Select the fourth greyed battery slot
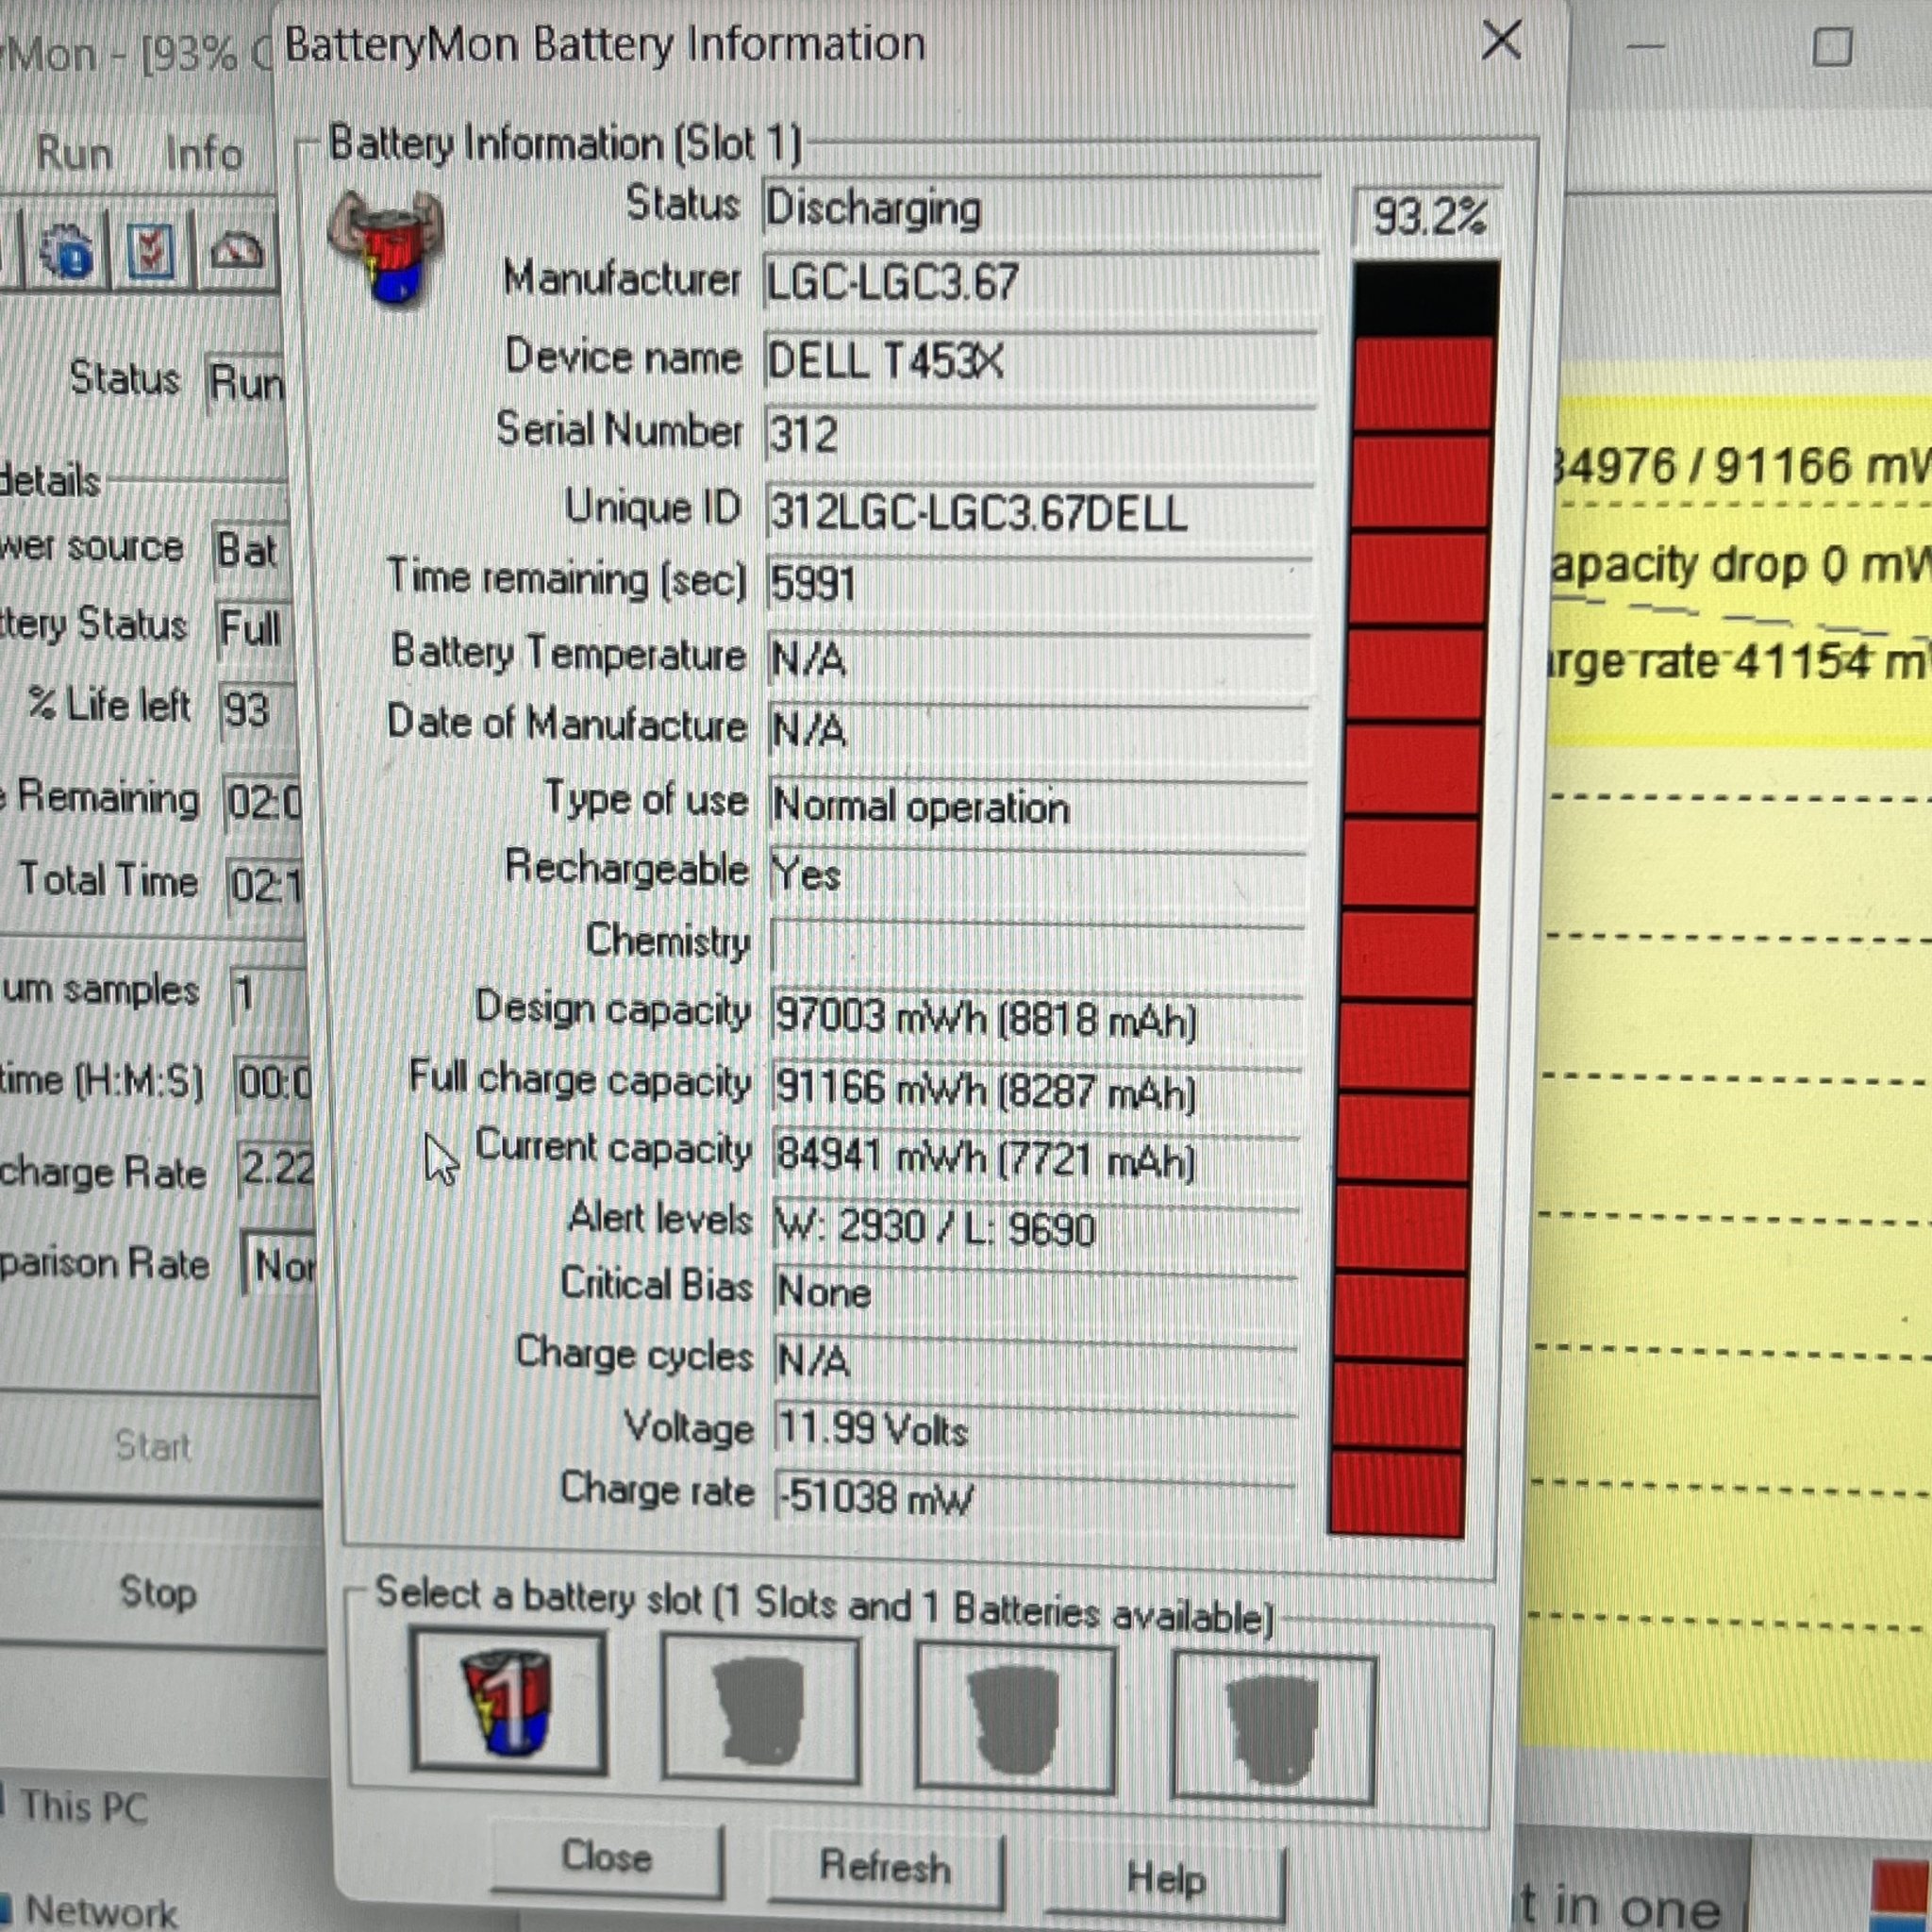This screenshot has width=1932, height=1932. (1273, 1727)
